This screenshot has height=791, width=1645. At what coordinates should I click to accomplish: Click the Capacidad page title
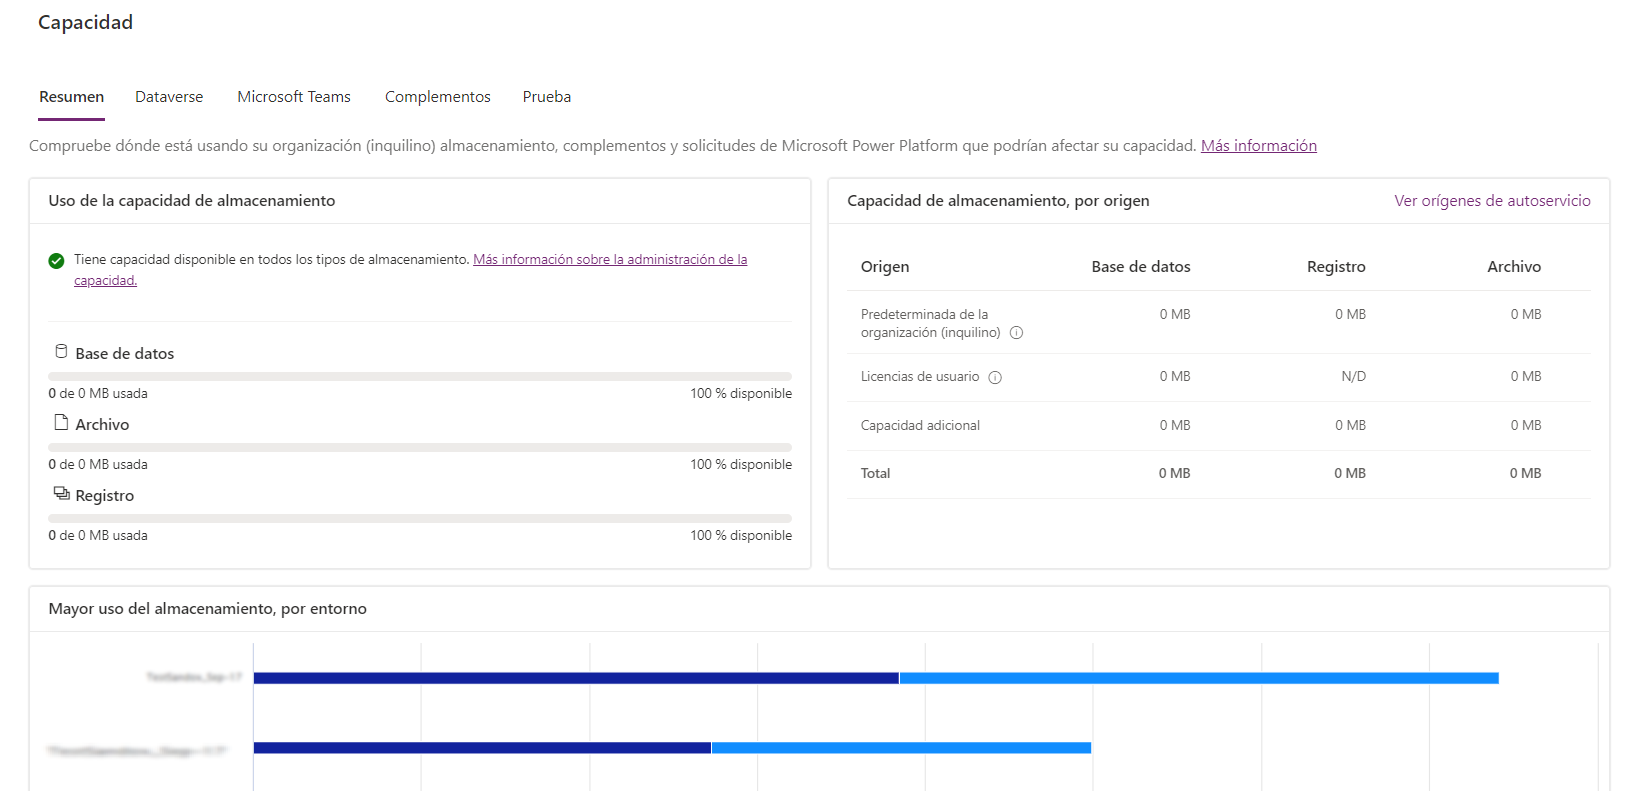pyautogui.click(x=85, y=22)
